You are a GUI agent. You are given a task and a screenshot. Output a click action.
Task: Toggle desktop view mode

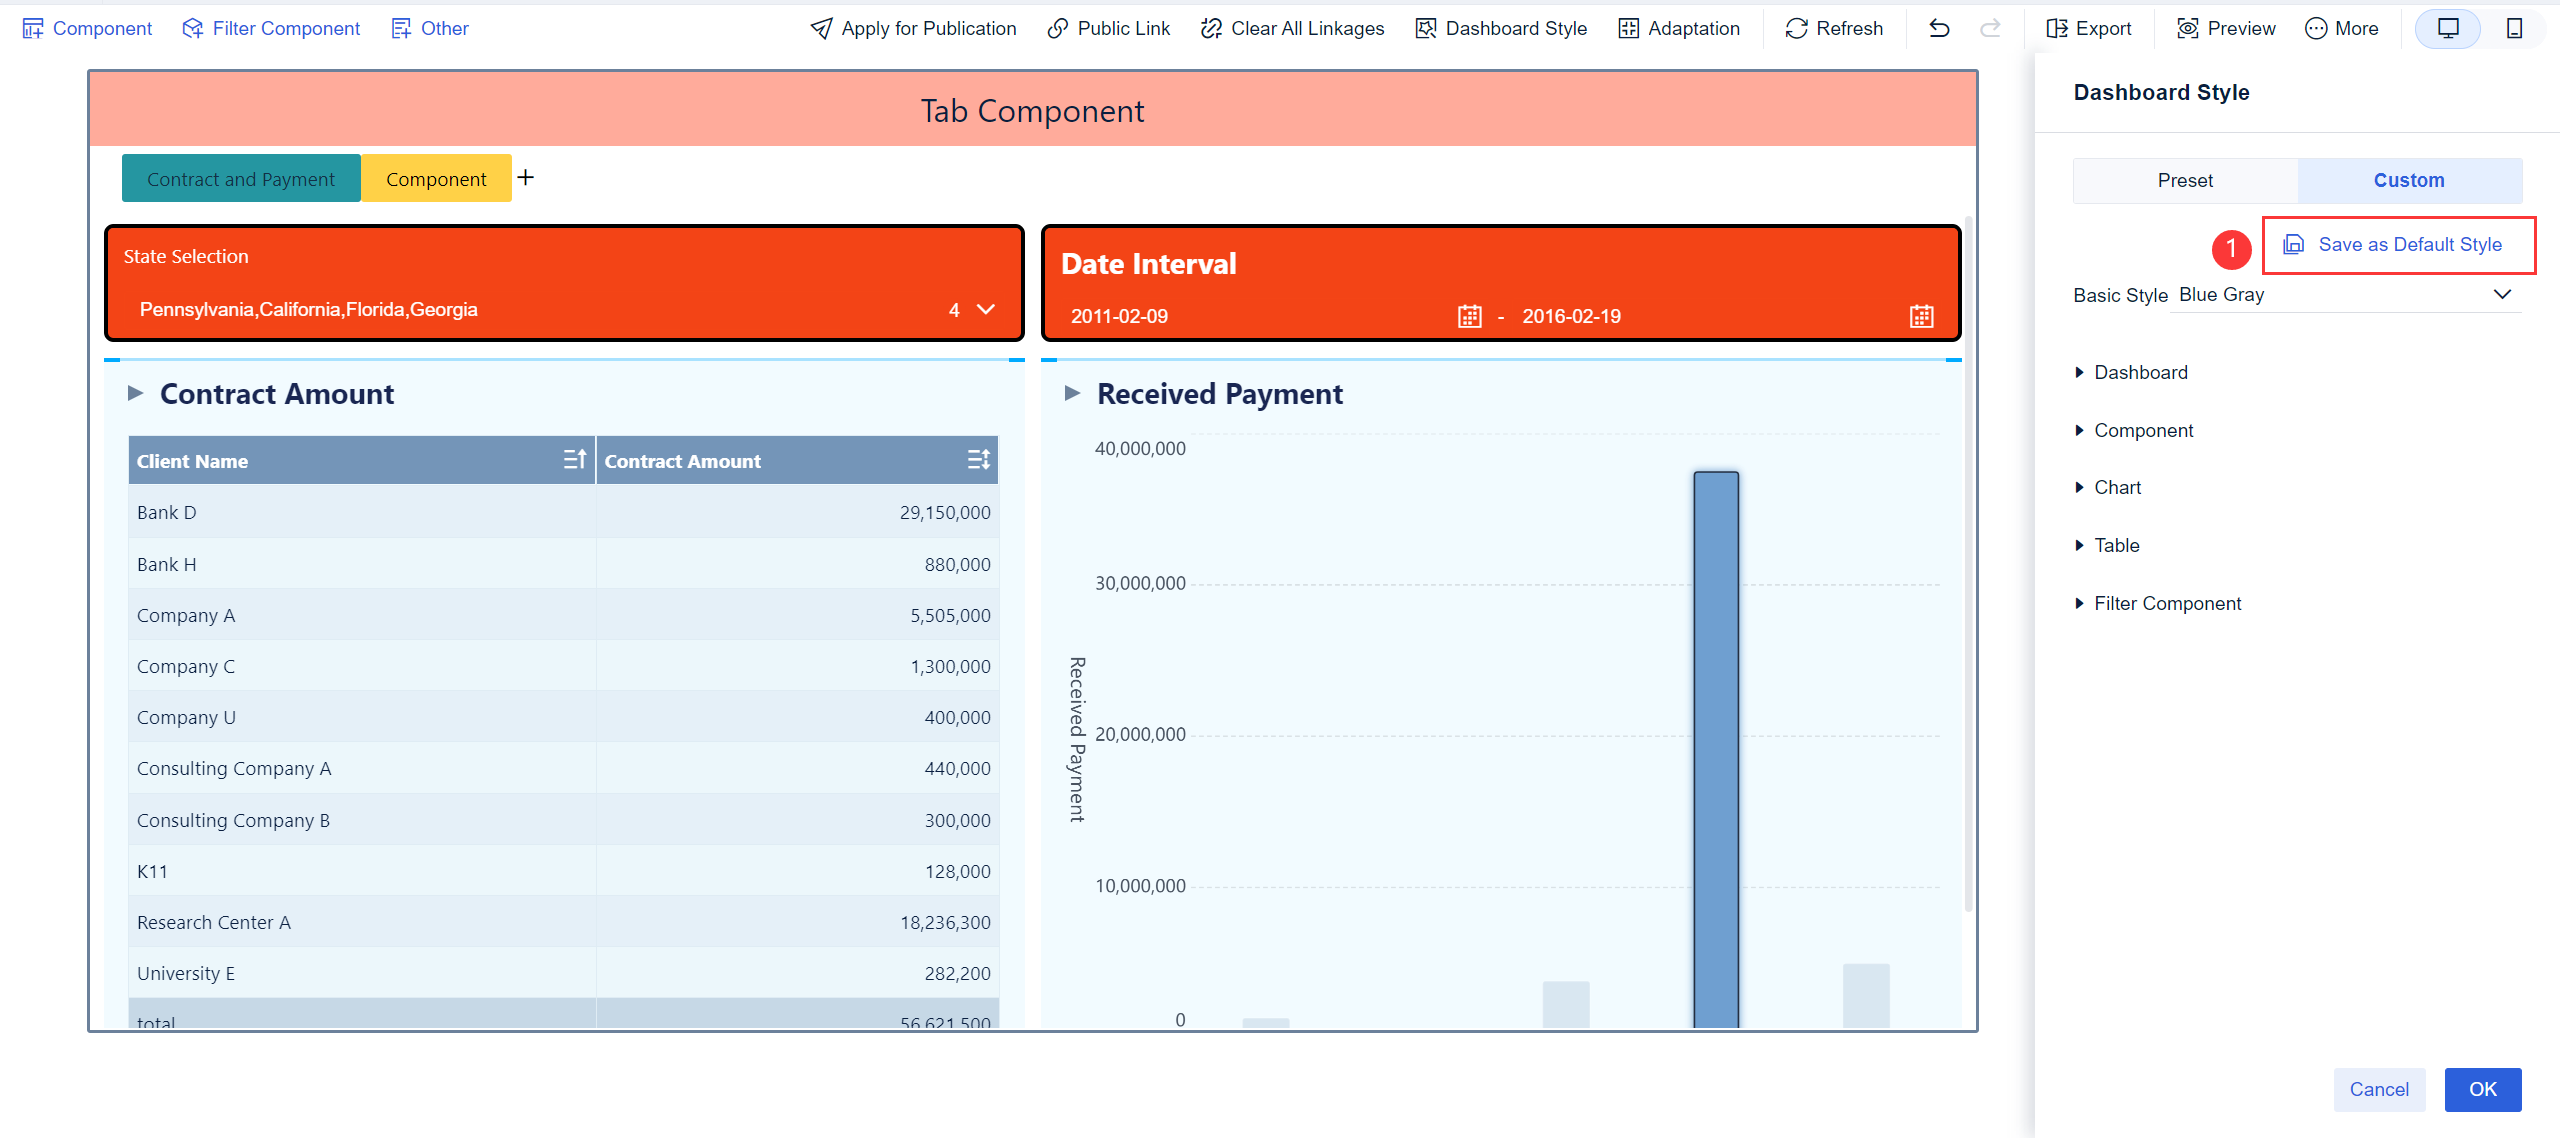coord(2447,28)
